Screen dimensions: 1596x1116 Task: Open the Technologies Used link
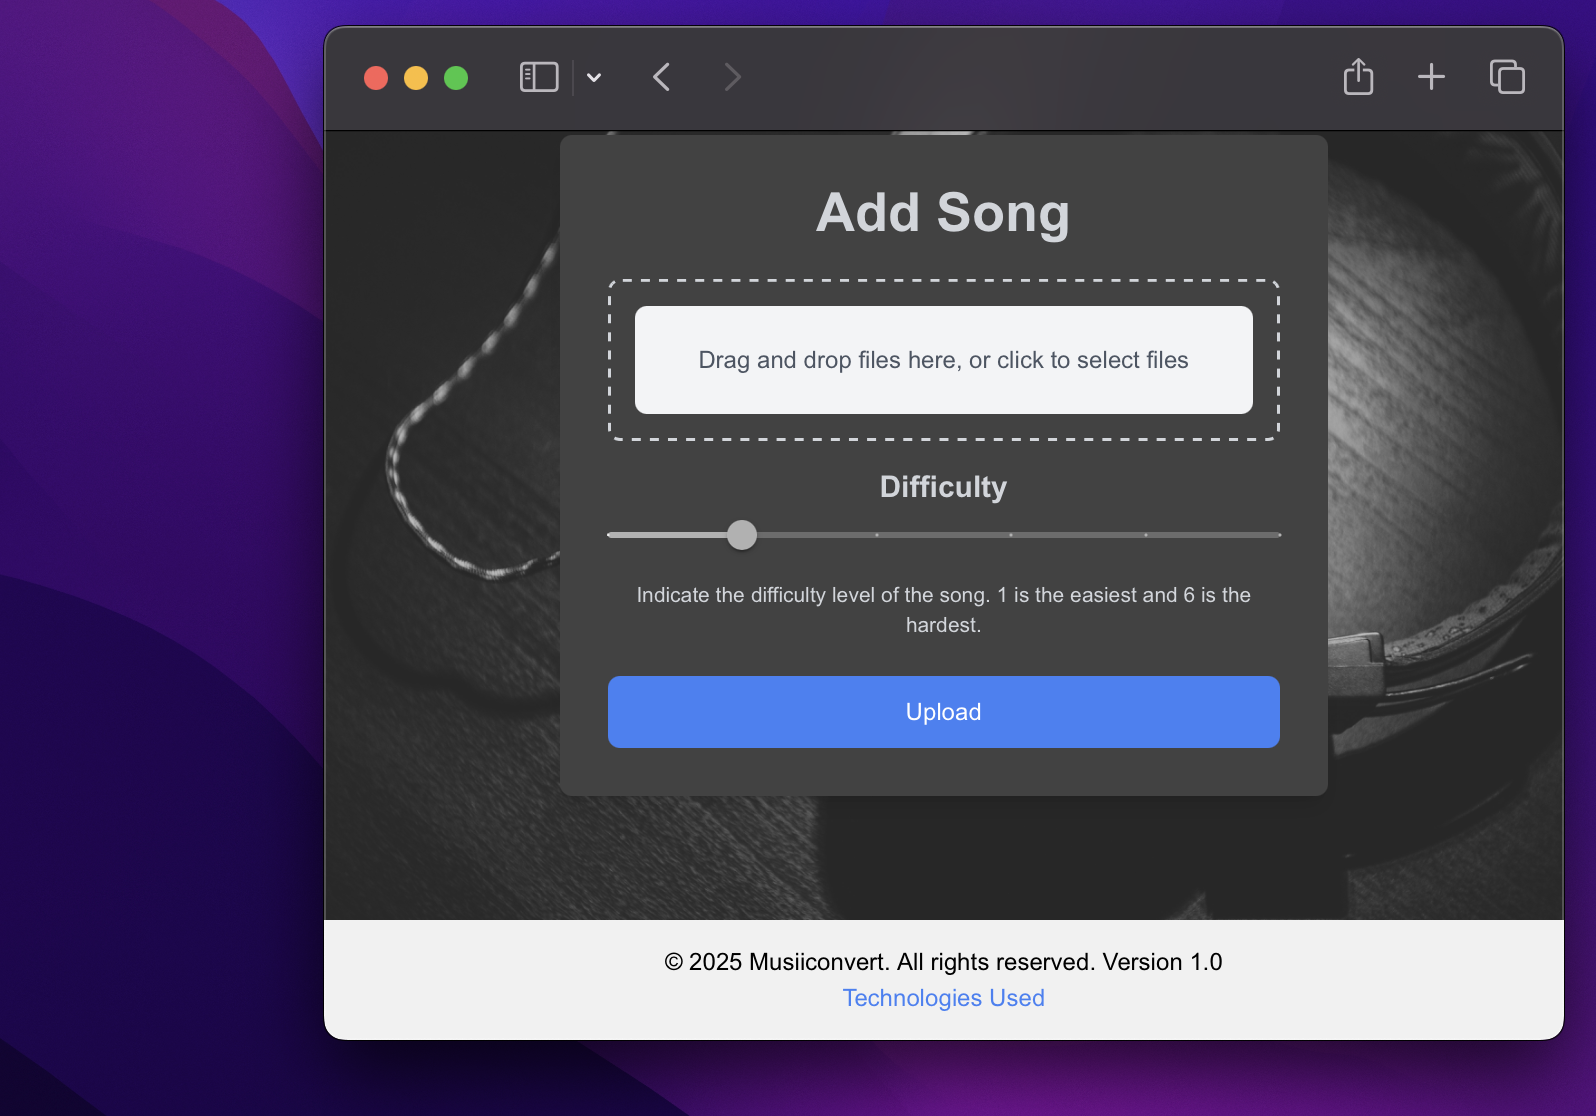coord(944,998)
